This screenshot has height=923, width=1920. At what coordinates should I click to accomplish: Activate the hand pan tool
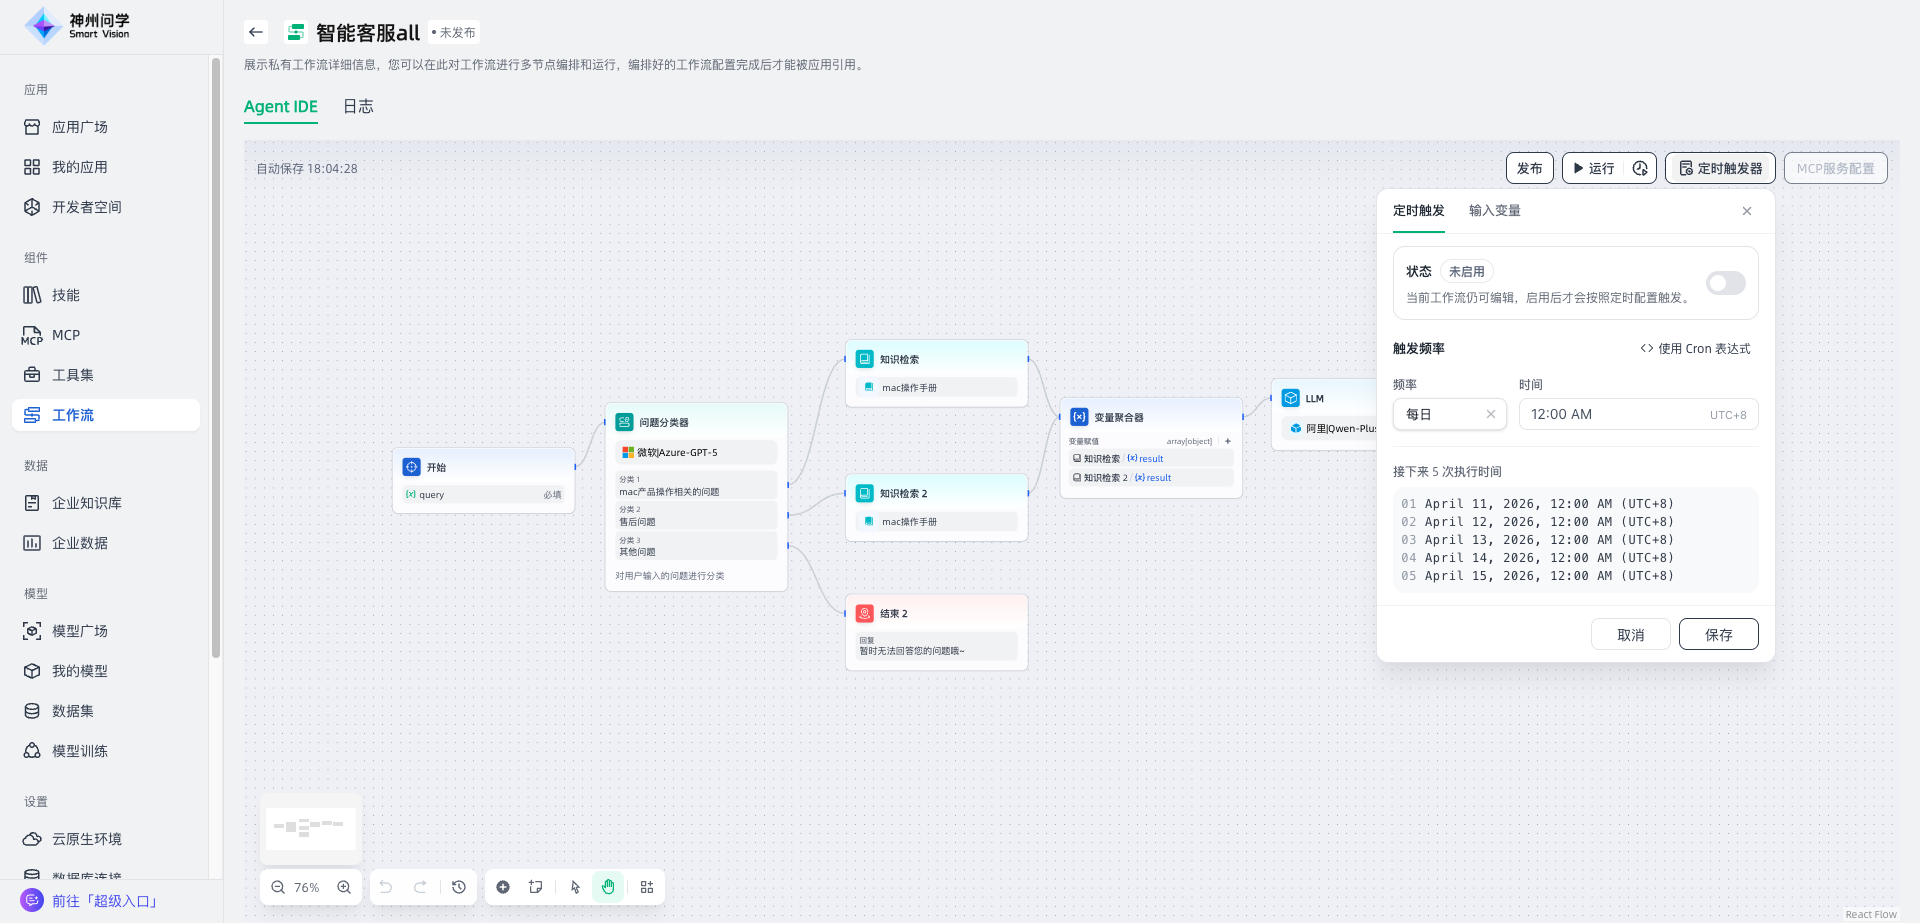pos(608,887)
